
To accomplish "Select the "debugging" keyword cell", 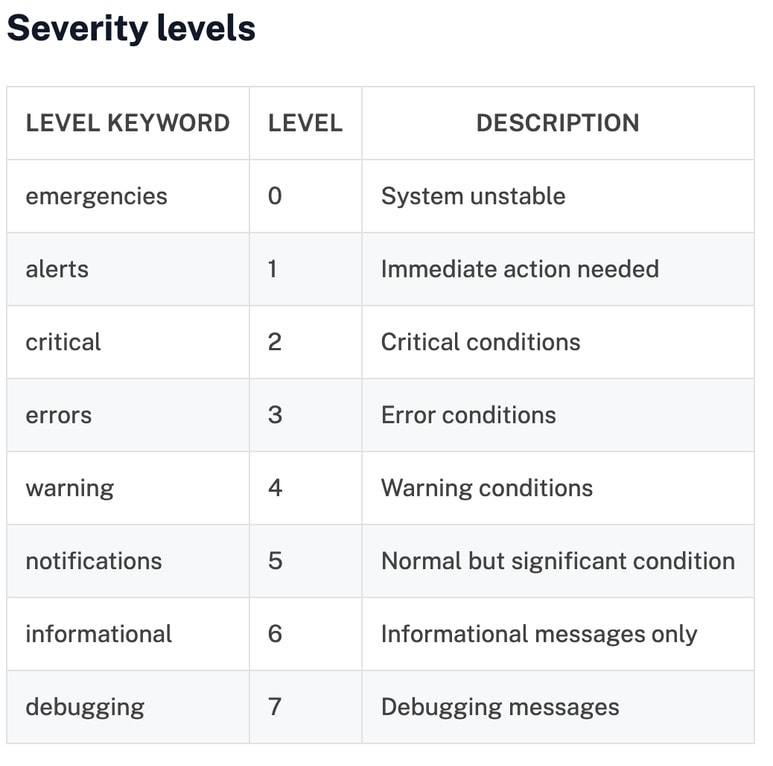I will [85, 707].
